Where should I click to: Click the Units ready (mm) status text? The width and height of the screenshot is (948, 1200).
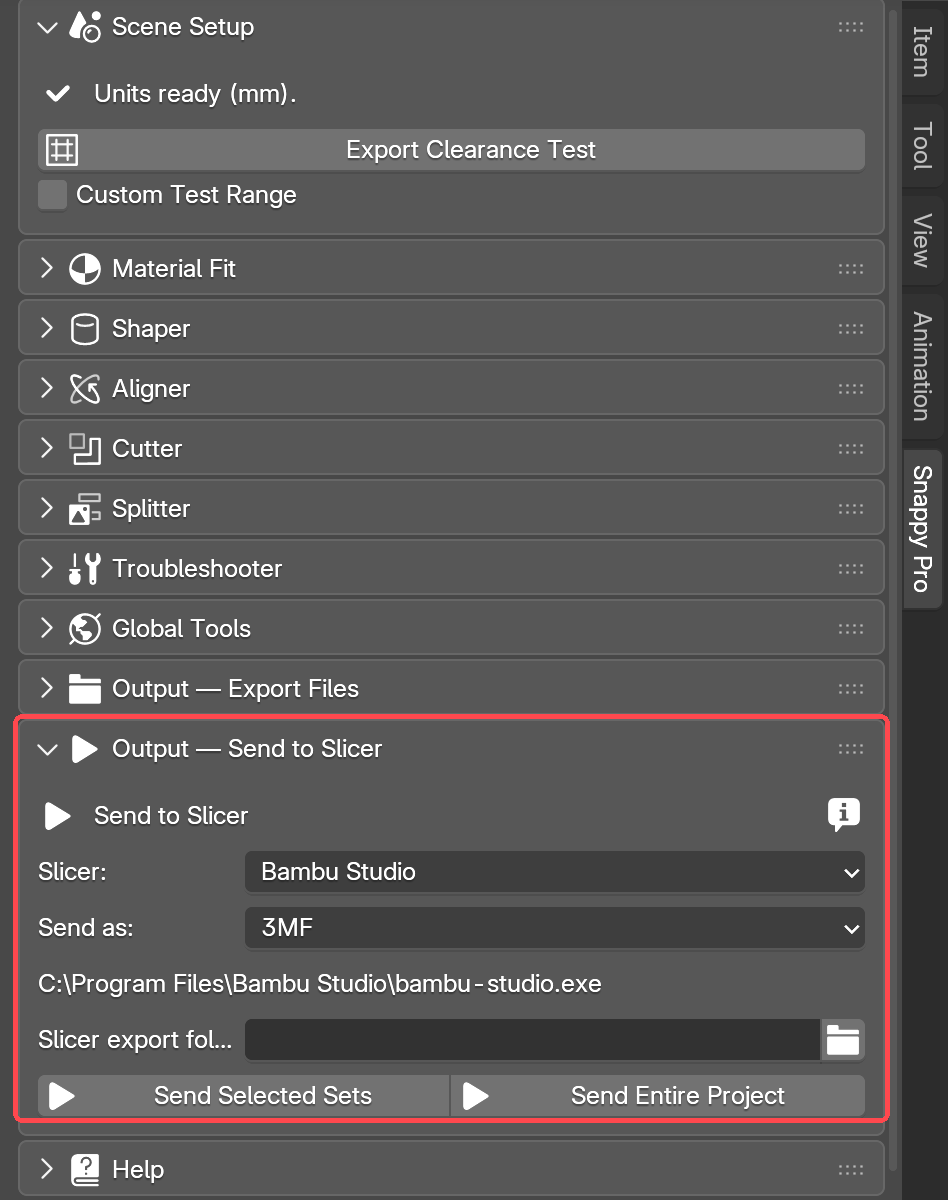click(x=195, y=94)
